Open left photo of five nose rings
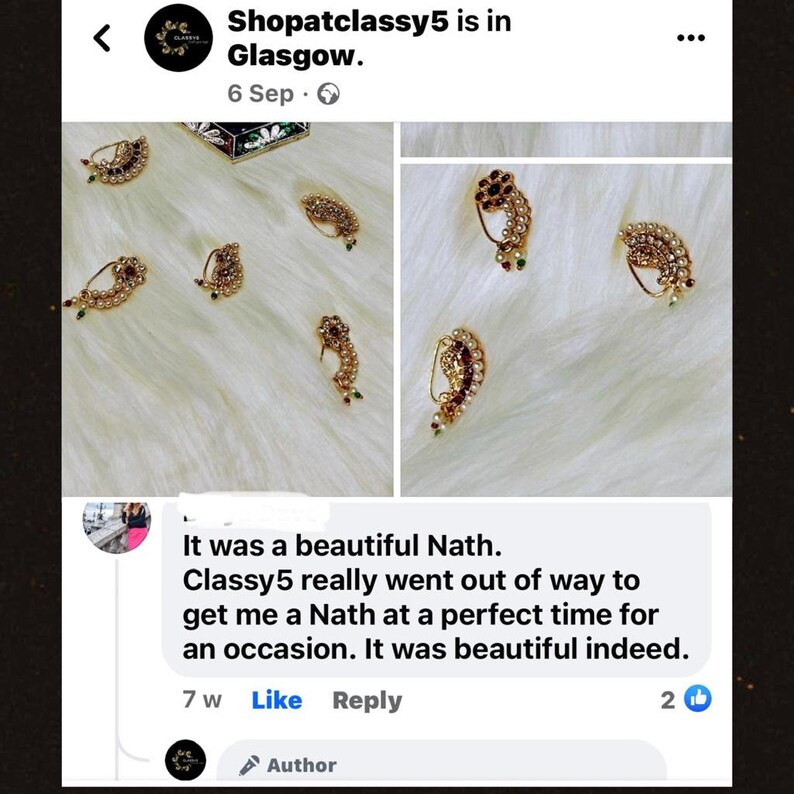 pos(227,309)
